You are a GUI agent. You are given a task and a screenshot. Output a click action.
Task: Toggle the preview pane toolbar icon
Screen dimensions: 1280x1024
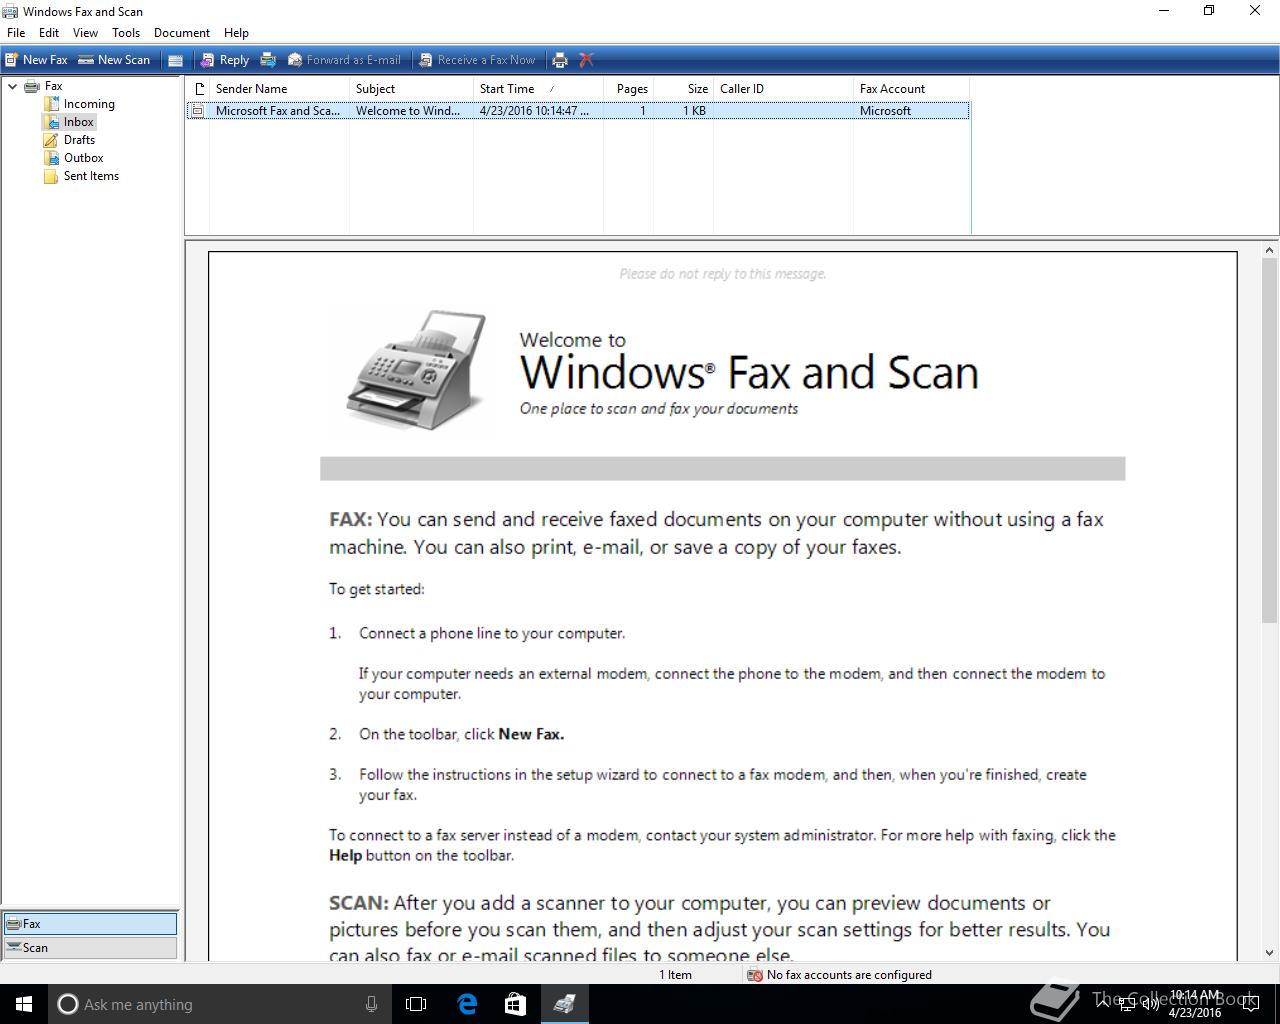coord(175,60)
